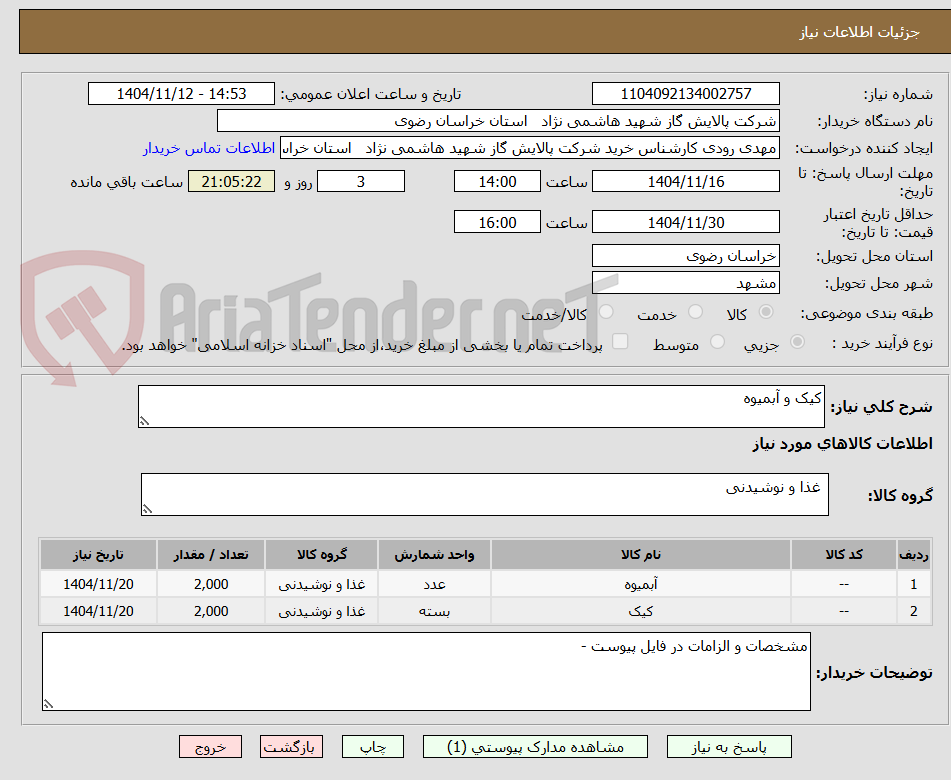Grab resize handle of شرح کلی نیاز box

144,421
